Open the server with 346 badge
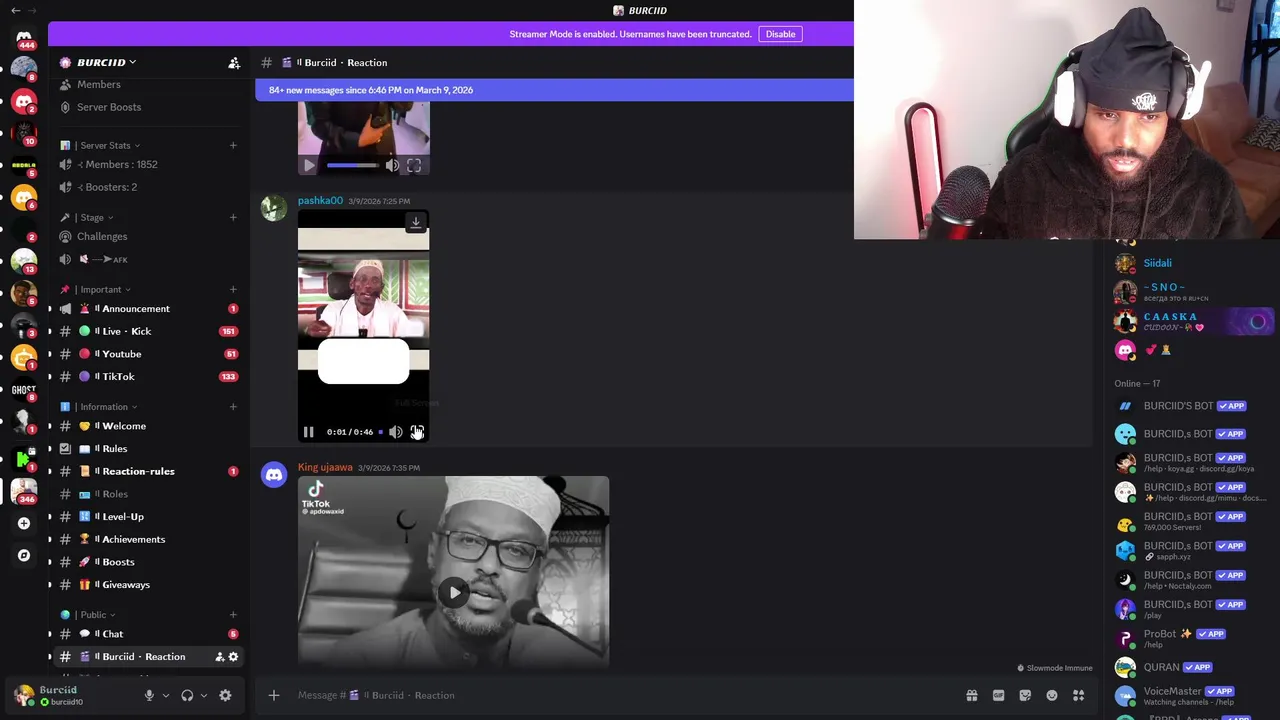 click(24, 490)
